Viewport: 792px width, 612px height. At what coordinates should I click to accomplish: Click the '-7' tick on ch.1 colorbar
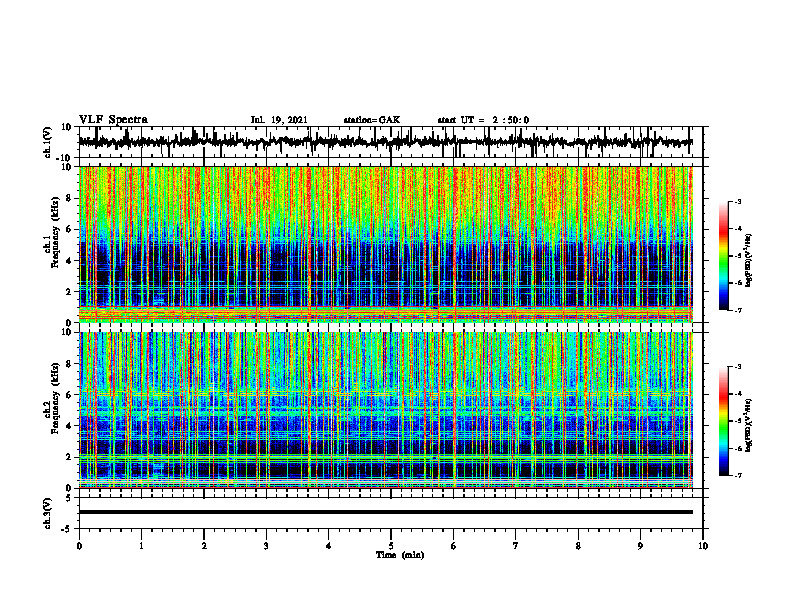tap(738, 310)
